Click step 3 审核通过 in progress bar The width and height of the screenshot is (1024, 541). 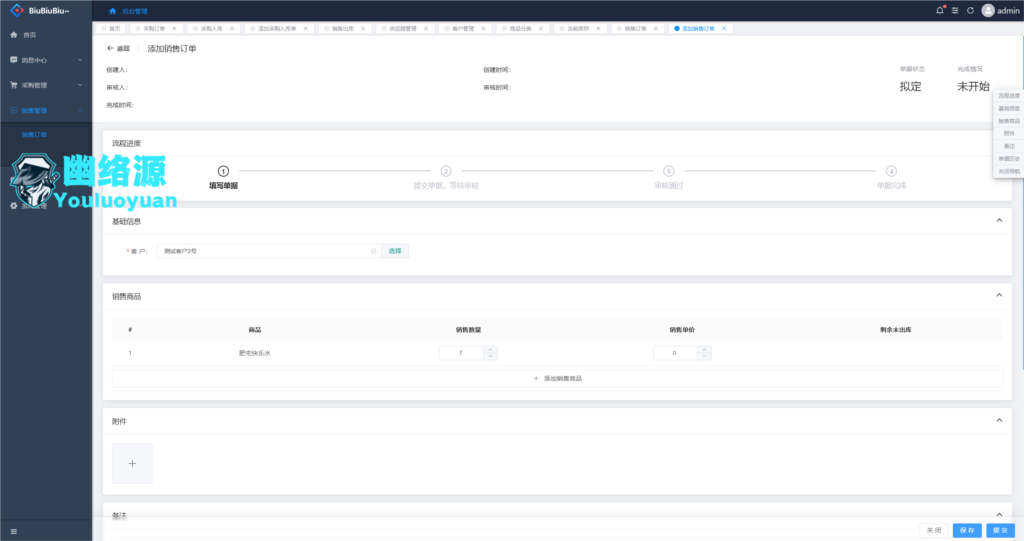[669, 177]
